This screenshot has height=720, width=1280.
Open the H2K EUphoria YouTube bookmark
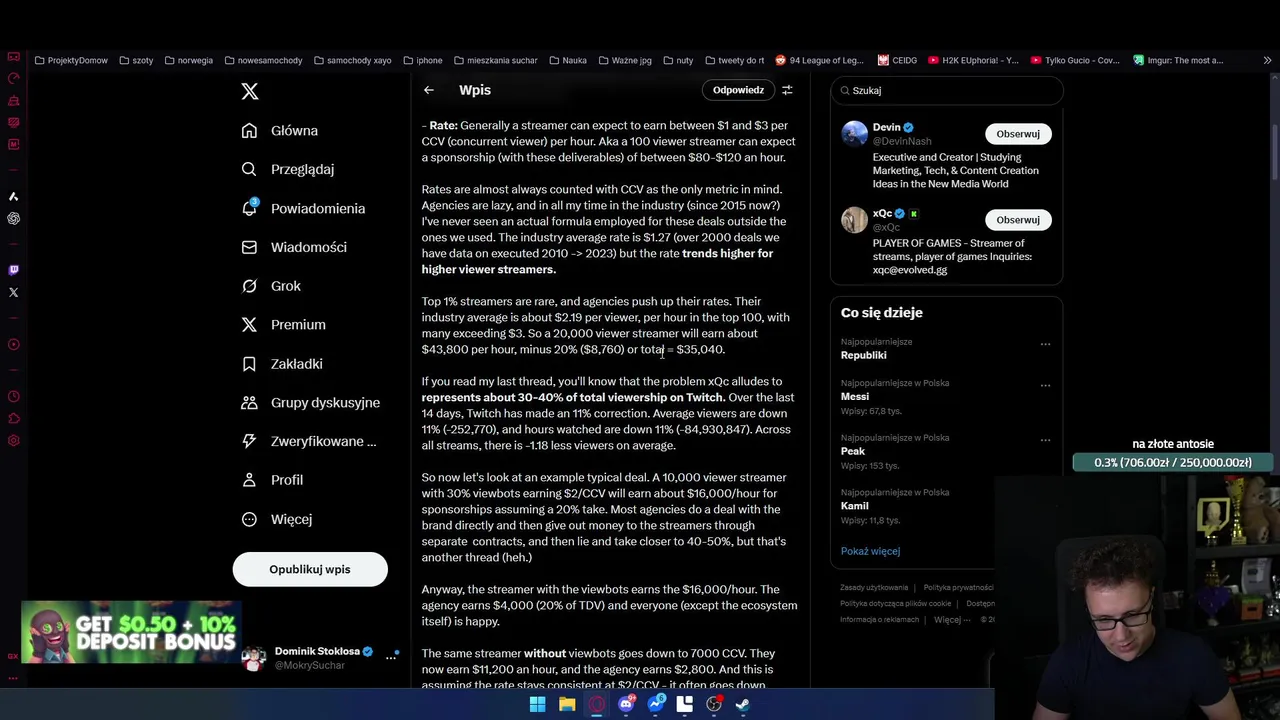pyautogui.click(x=973, y=60)
